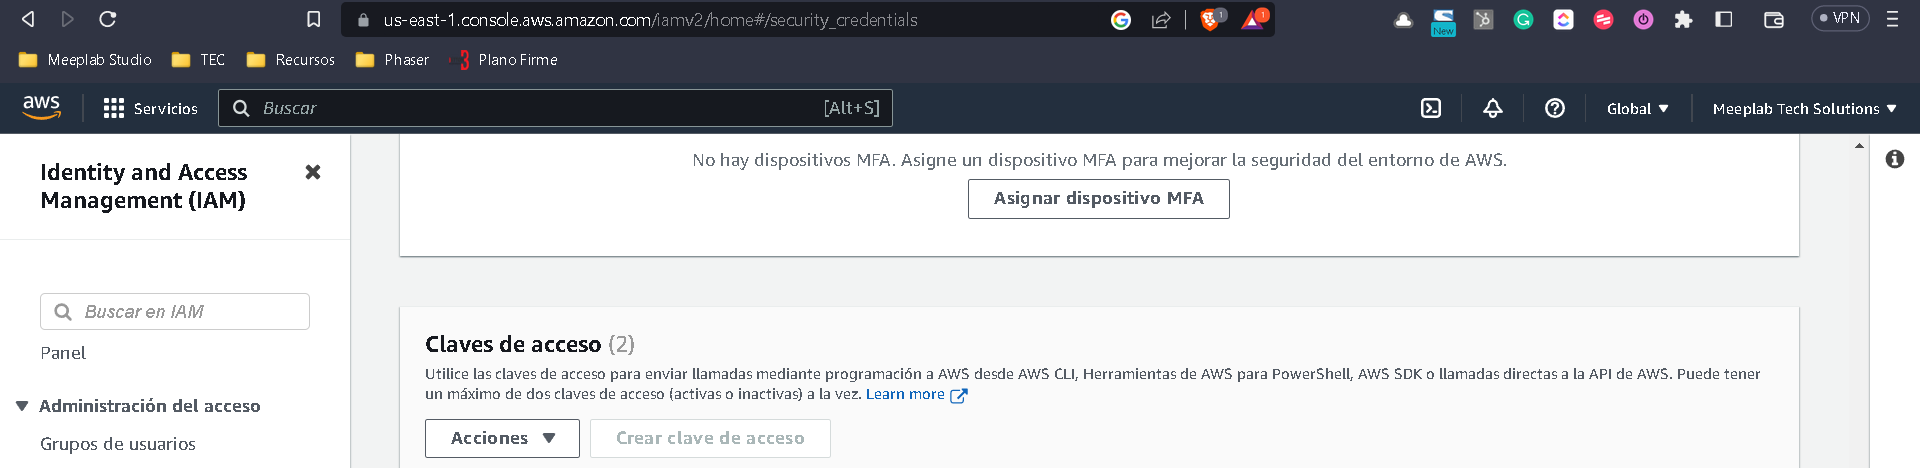Image resolution: width=1920 pixels, height=468 pixels.
Task: Open the Acciones dropdown
Action: point(502,438)
